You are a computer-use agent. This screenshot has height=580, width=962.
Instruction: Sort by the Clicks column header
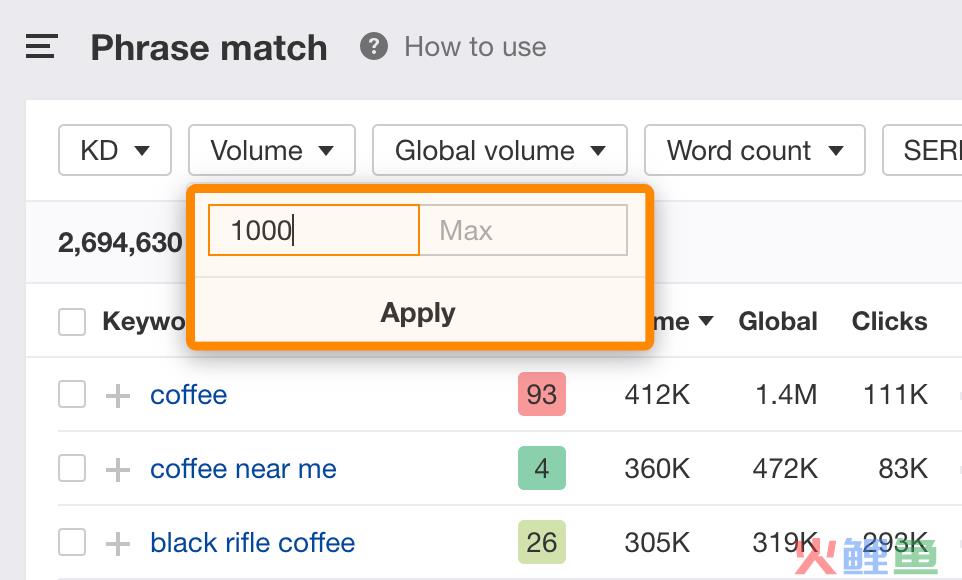tap(889, 321)
